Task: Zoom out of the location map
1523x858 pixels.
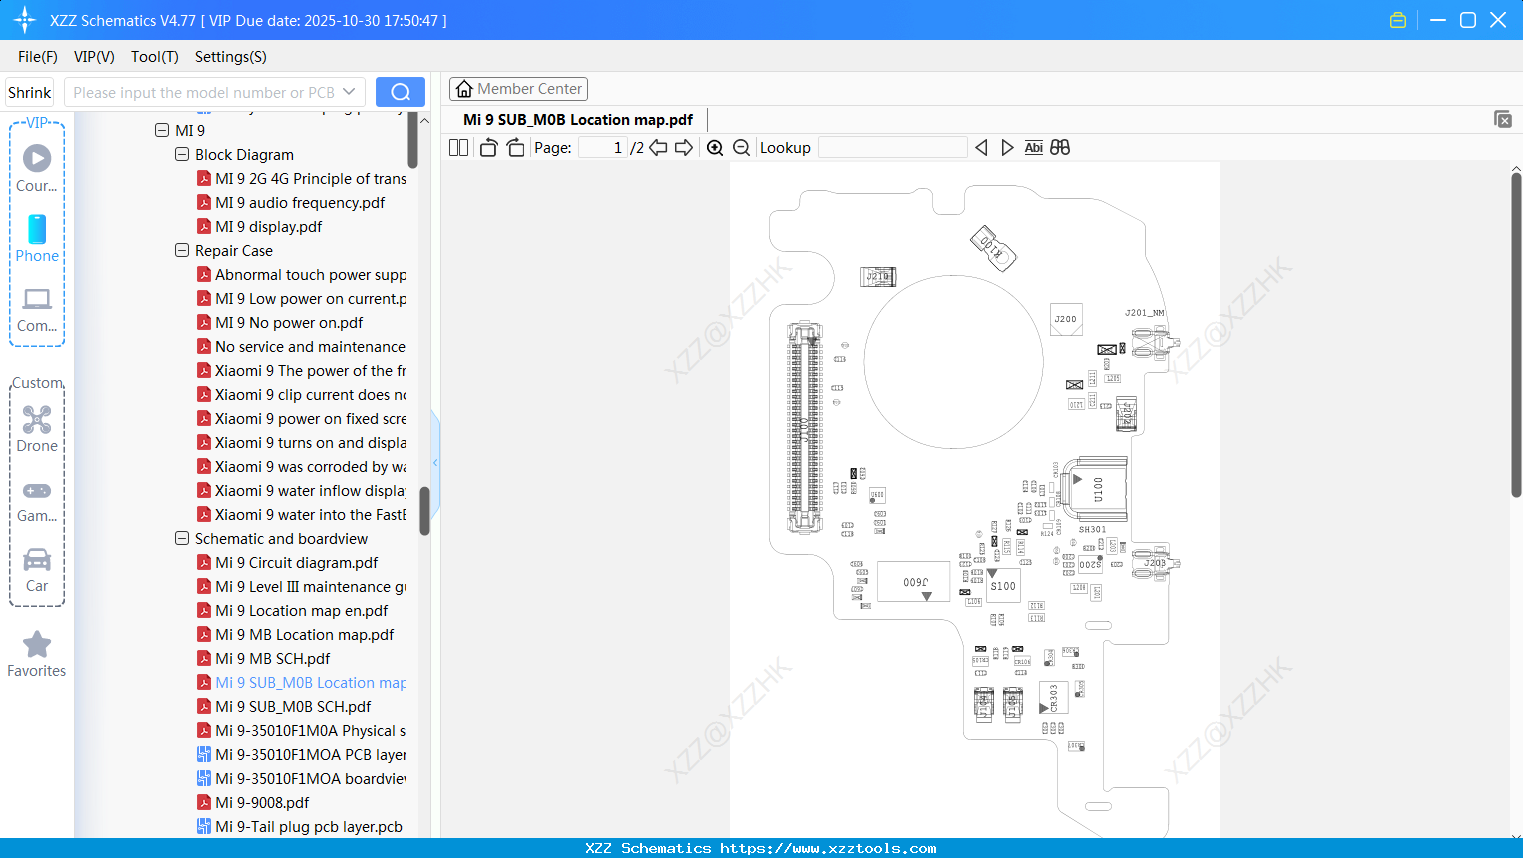Action: coord(741,147)
